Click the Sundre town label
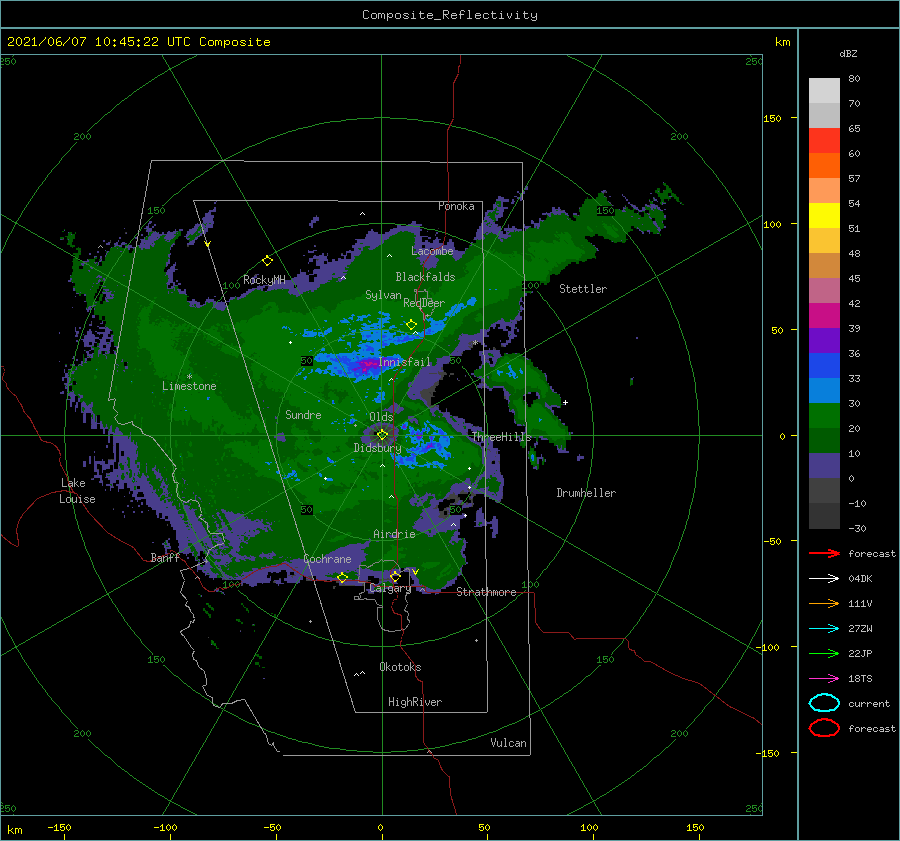The image size is (900, 841). pyautogui.click(x=303, y=414)
